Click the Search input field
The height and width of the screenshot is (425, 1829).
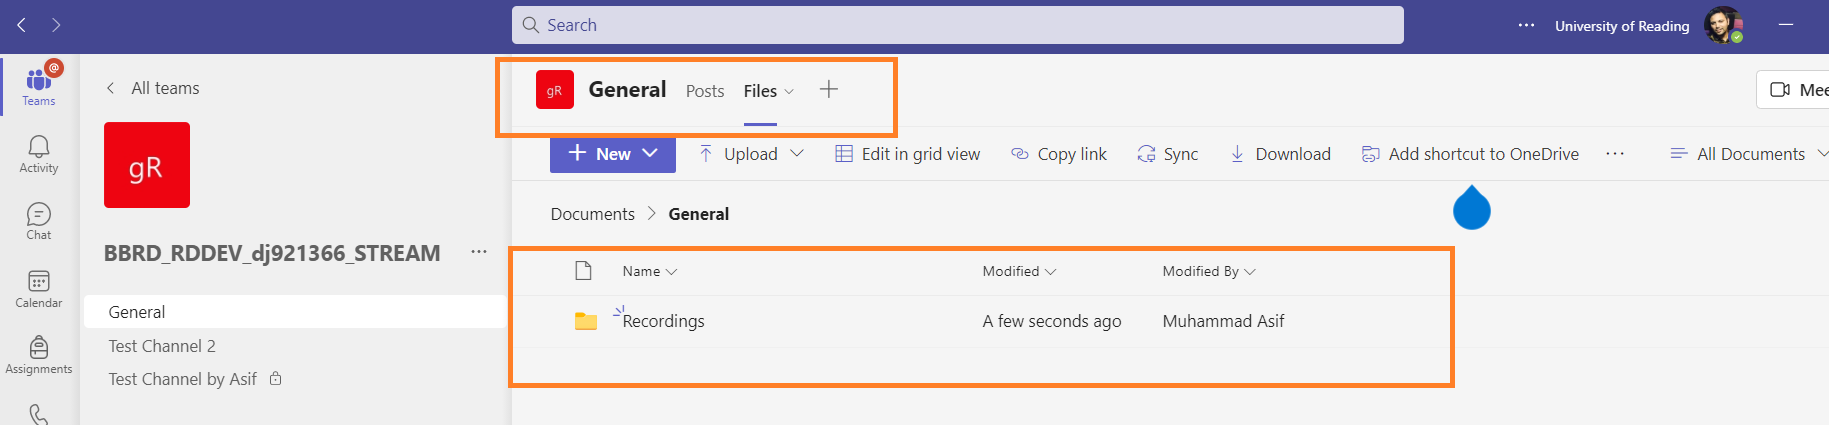[957, 25]
